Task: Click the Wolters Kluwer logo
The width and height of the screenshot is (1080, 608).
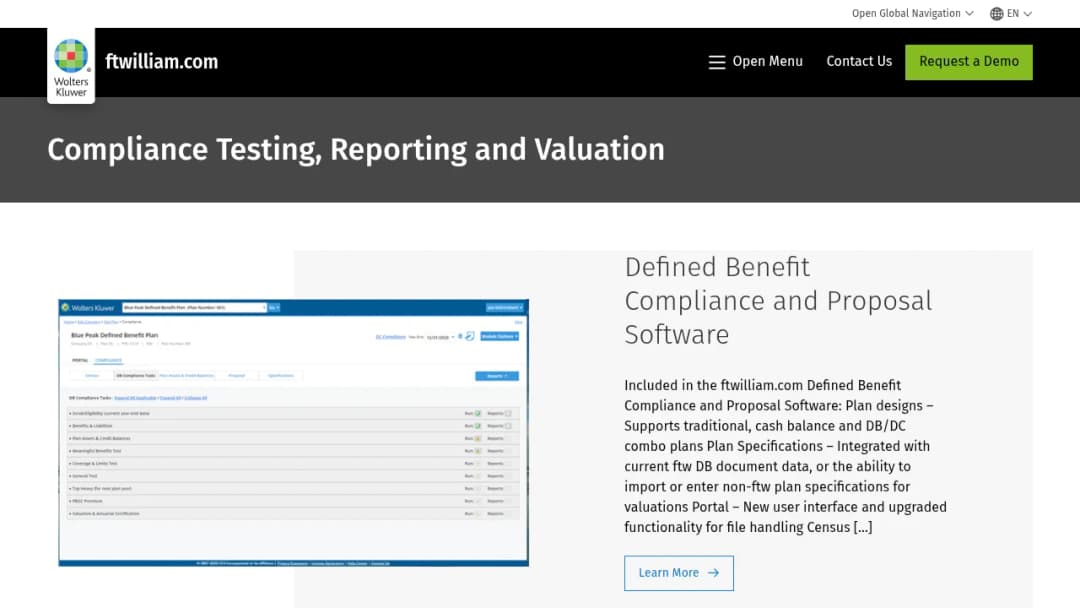Action: click(71, 66)
